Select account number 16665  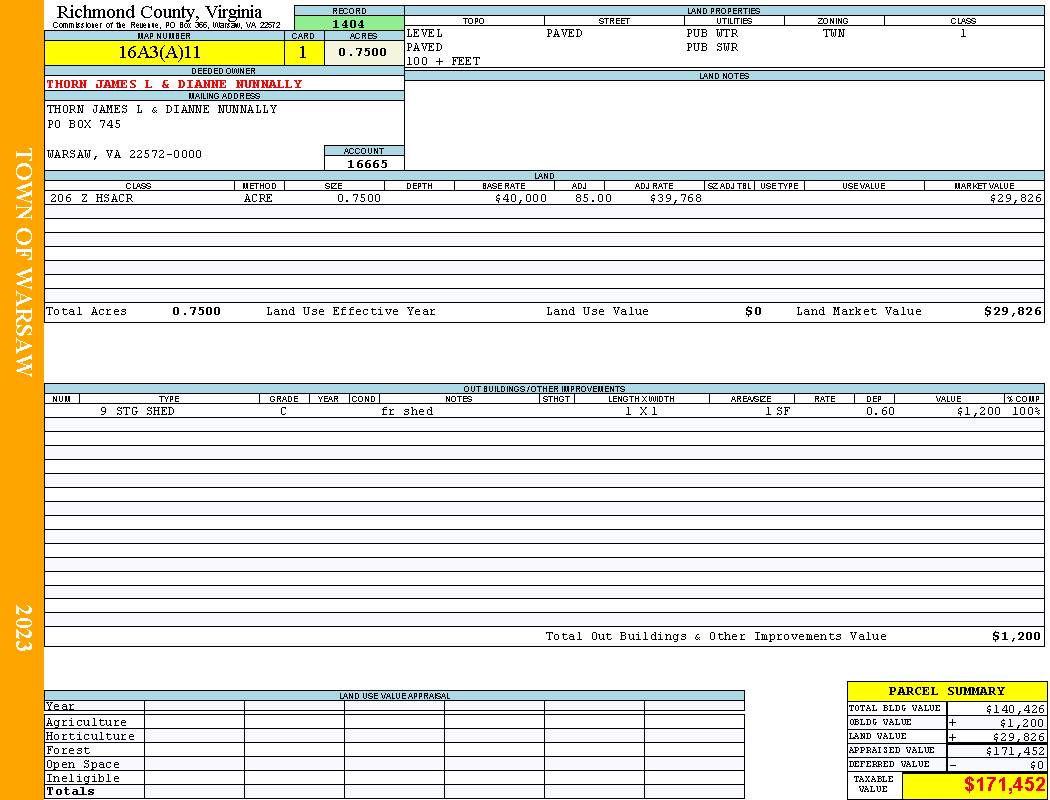point(367,164)
